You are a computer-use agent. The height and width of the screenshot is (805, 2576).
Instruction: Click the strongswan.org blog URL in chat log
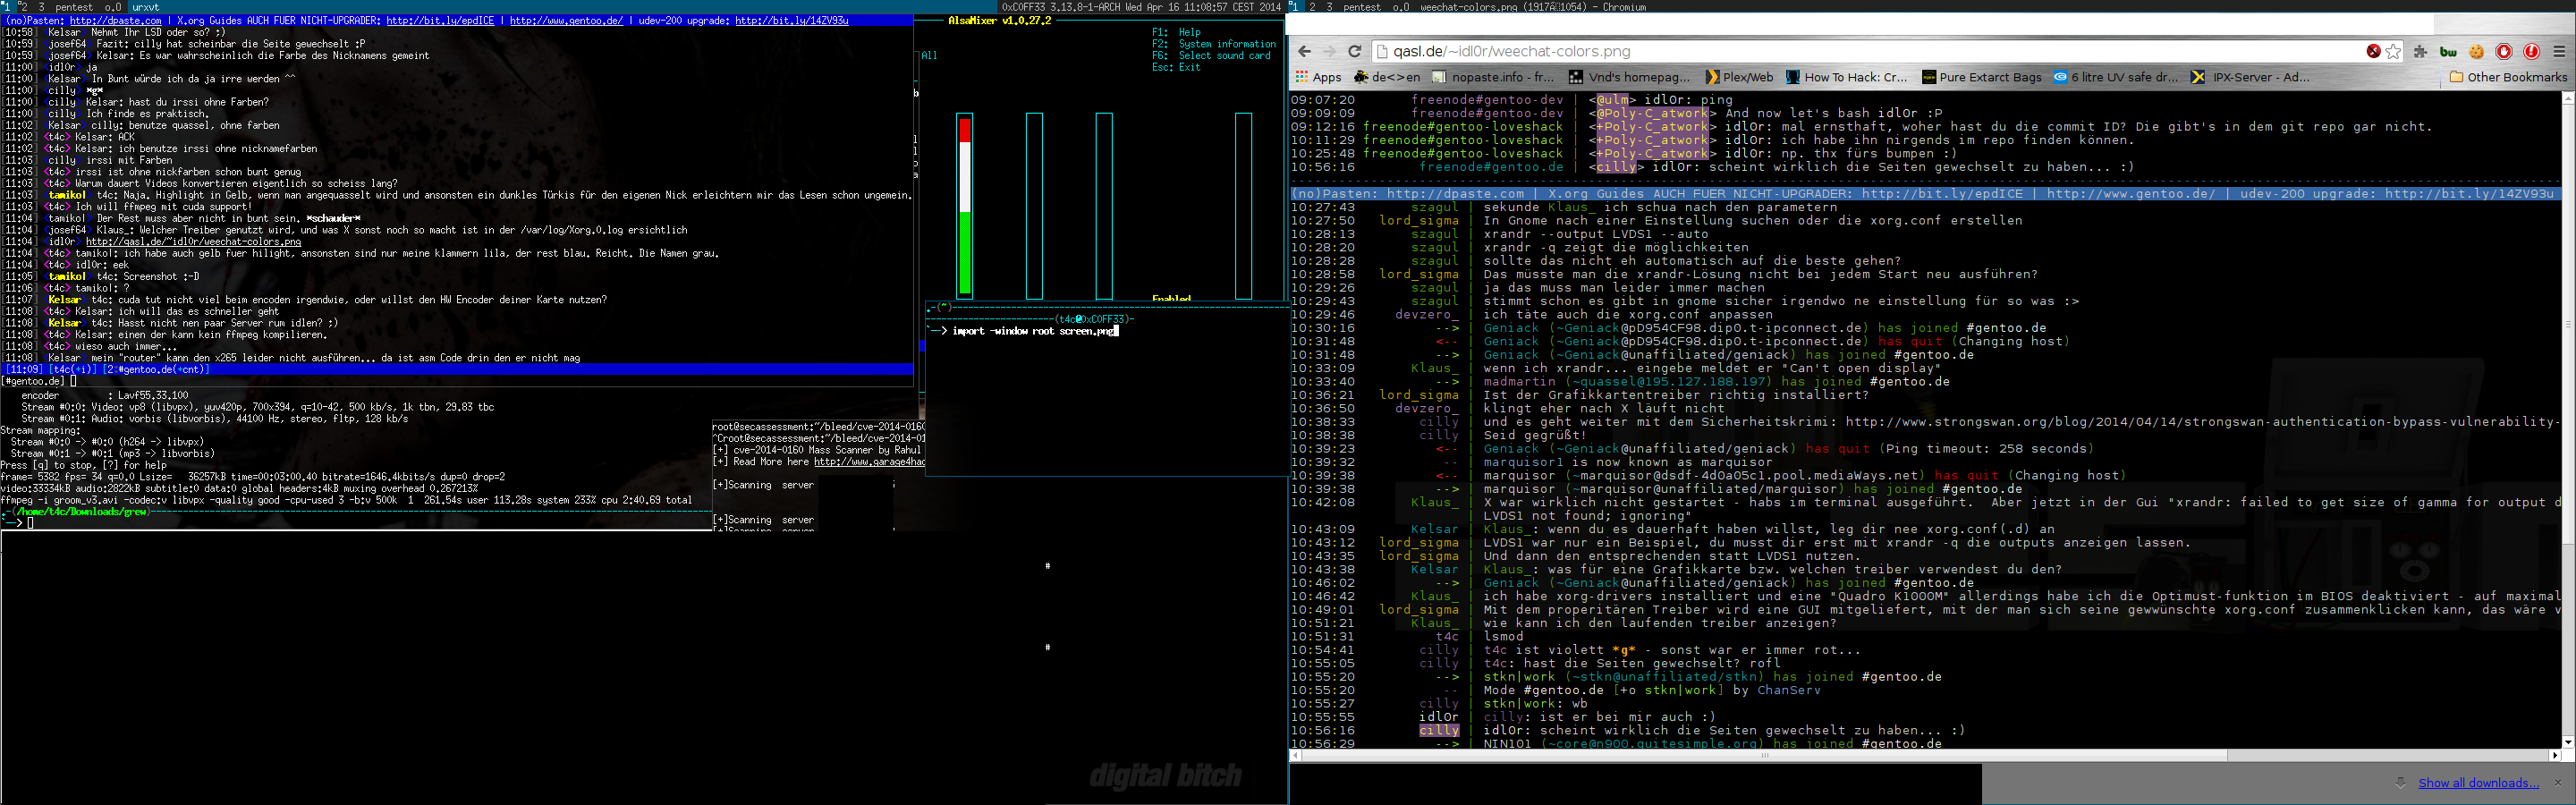point(2202,422)
